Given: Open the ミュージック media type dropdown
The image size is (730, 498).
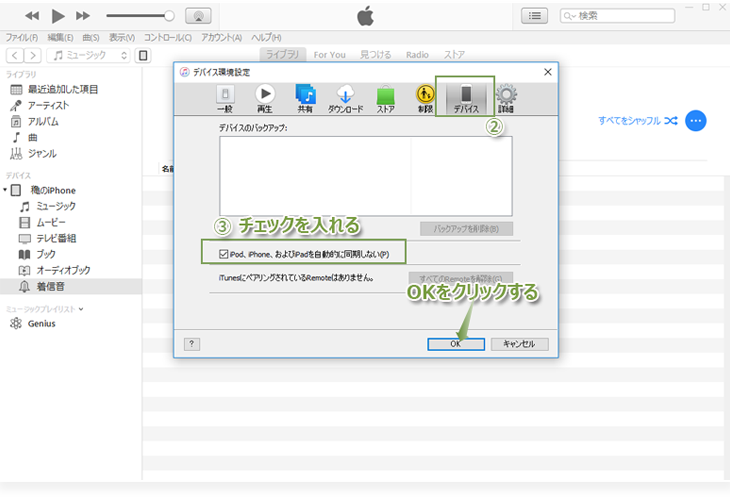Looking at the screenshot, I should tap(88, 56).
